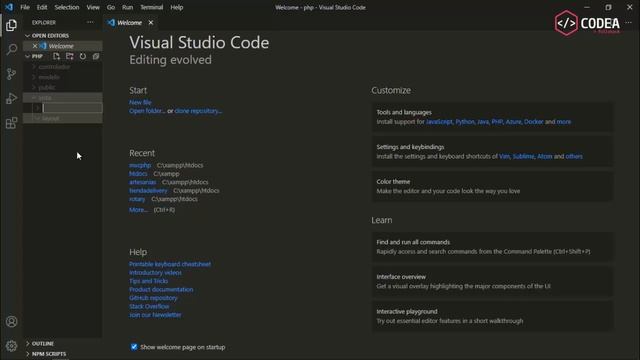This screenshot has height=360, width=640.
Task: Click the new folder name input field
Action: 72,108
